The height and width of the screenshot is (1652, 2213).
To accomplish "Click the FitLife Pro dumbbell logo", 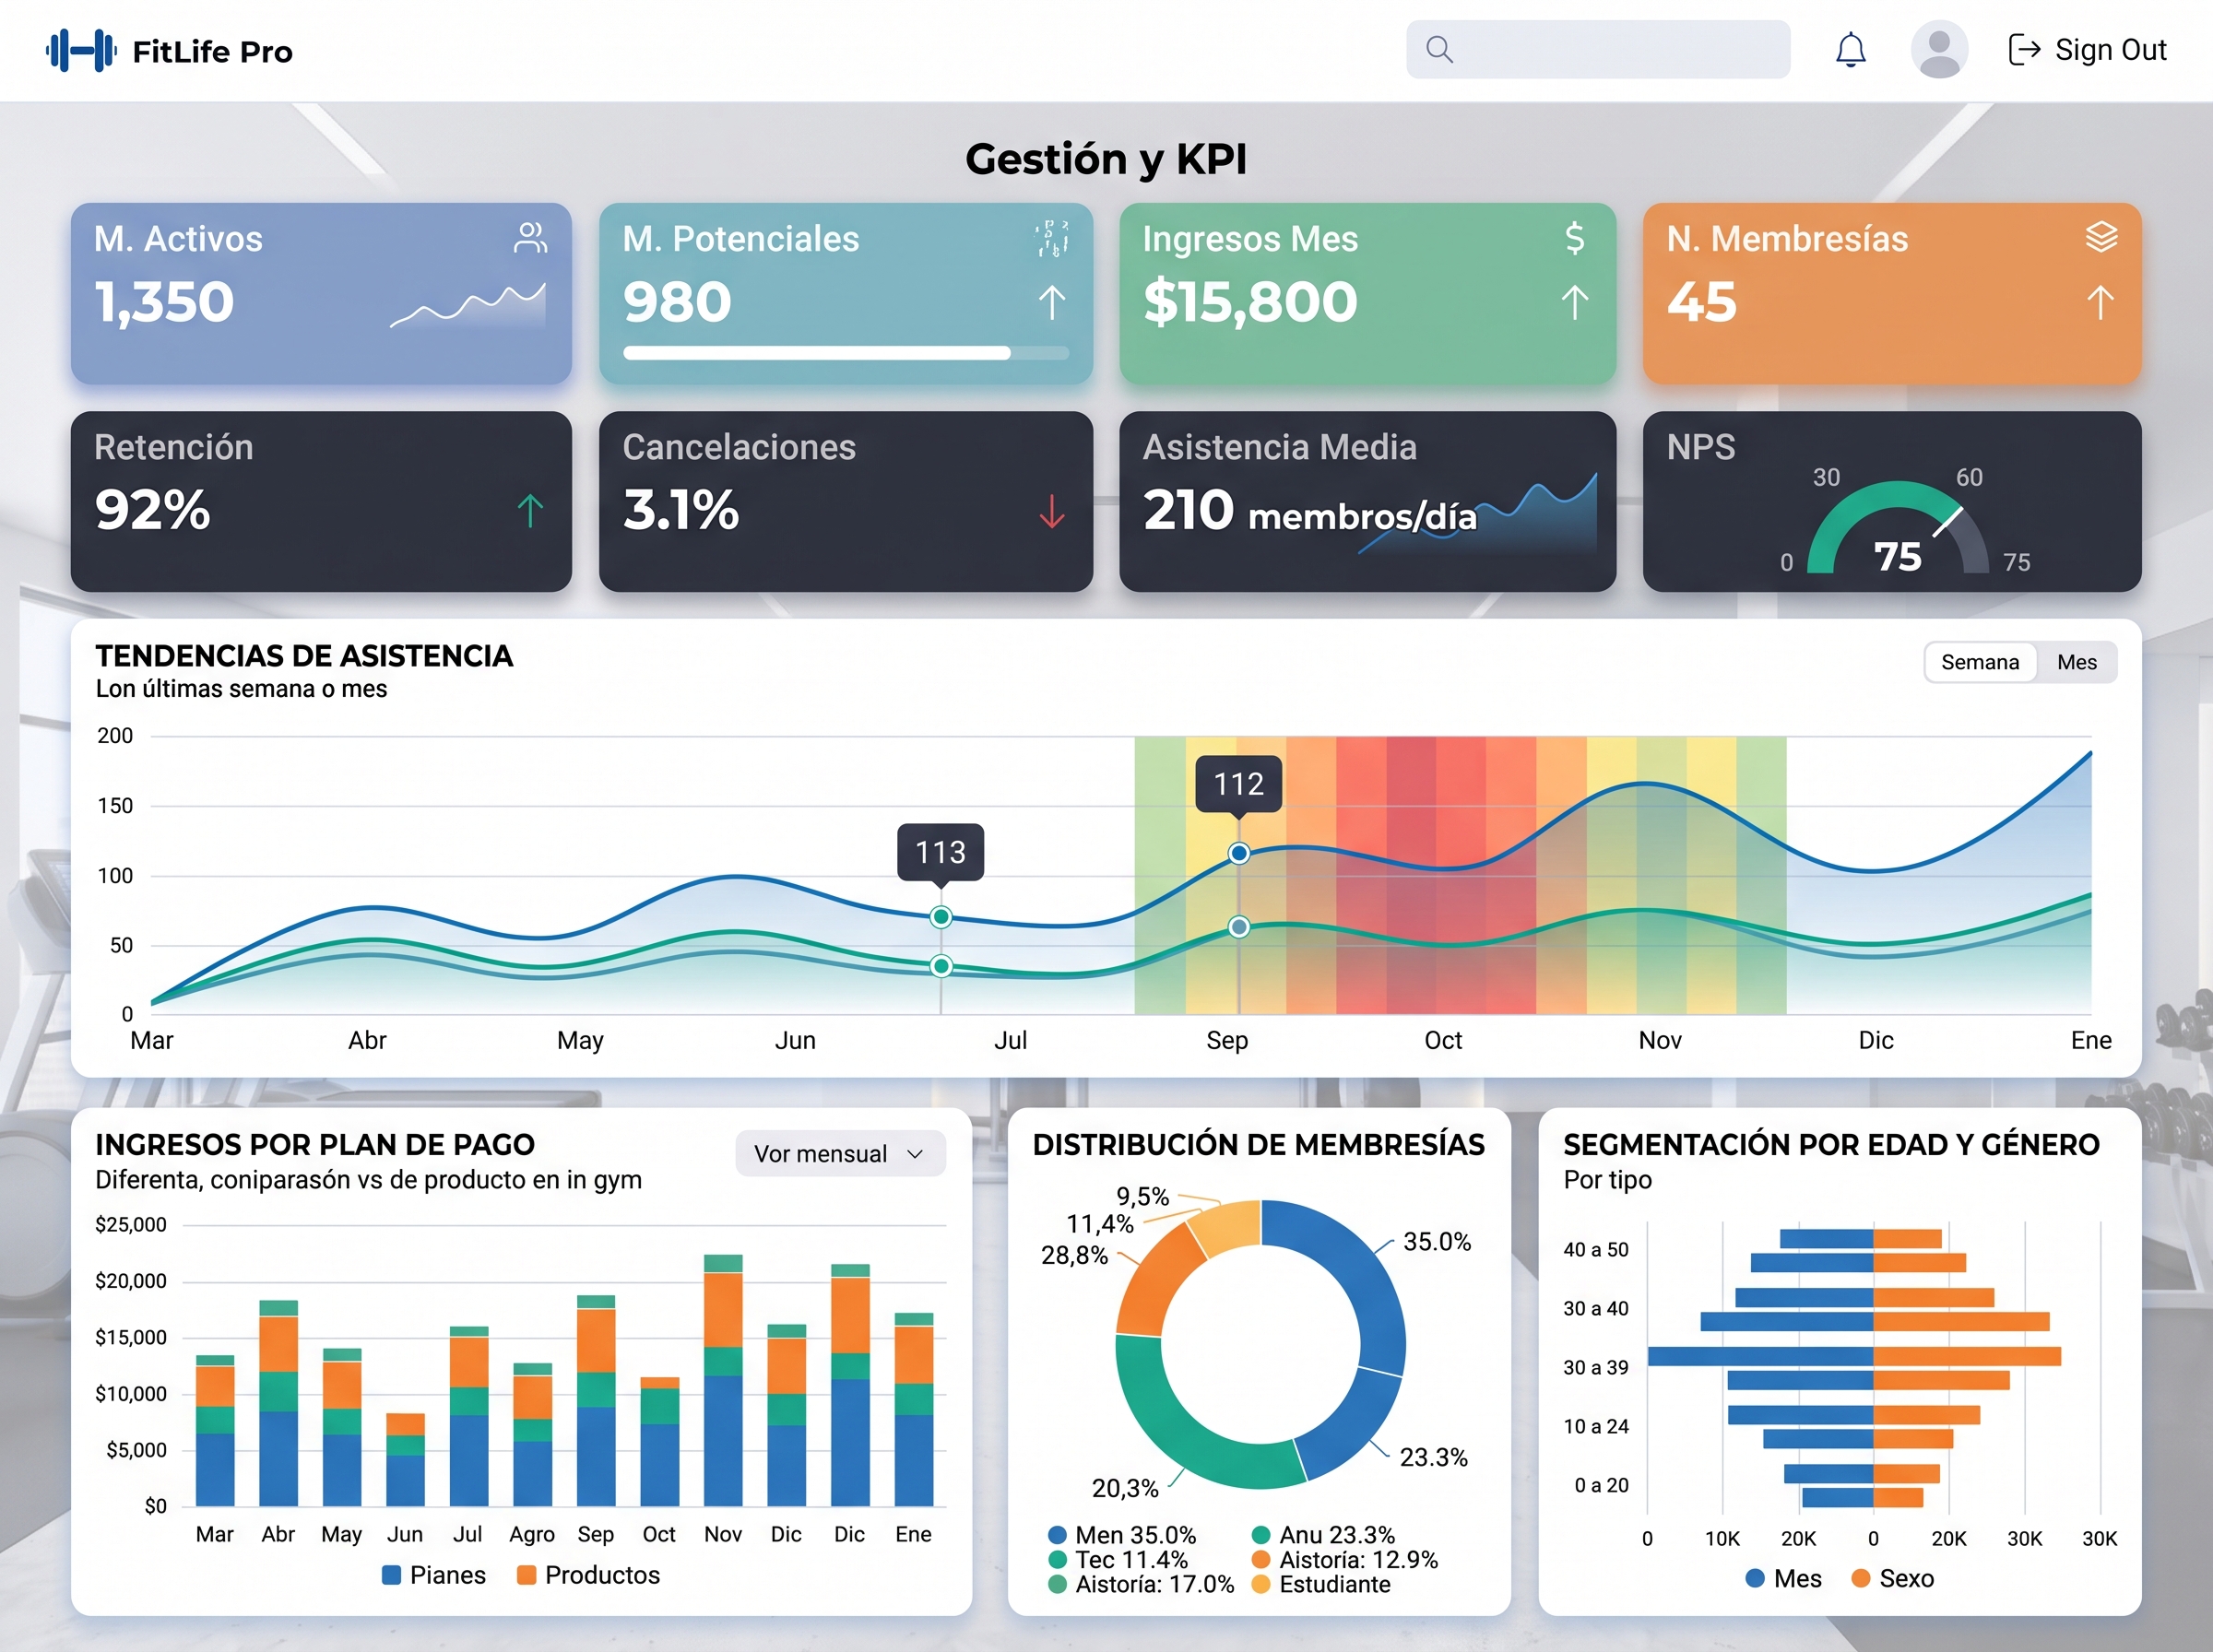I will (x=81, y=50).
